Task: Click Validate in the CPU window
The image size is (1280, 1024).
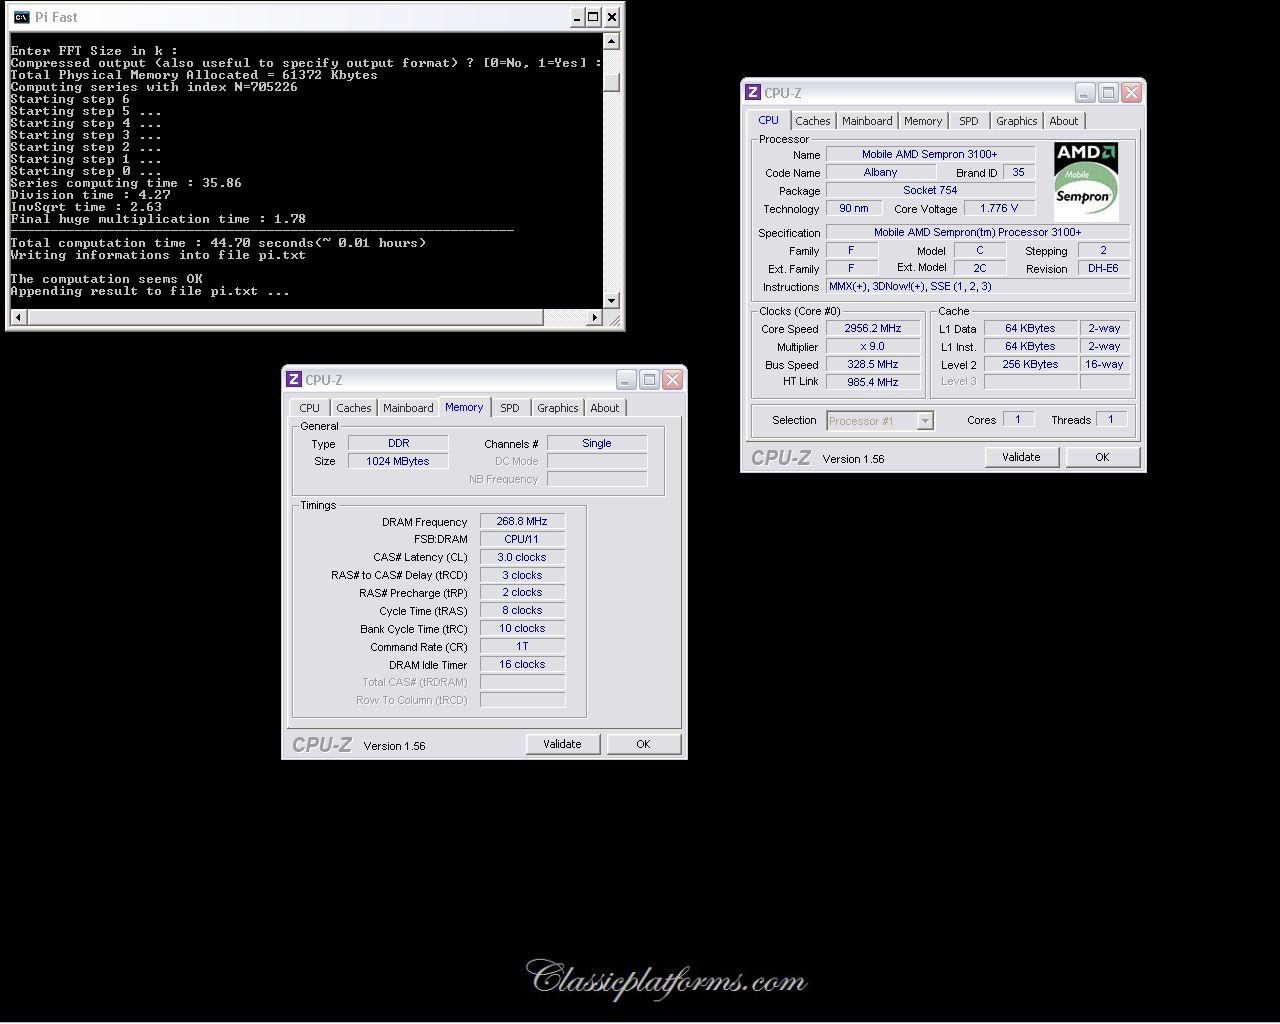Action: tap(1021, 457)
